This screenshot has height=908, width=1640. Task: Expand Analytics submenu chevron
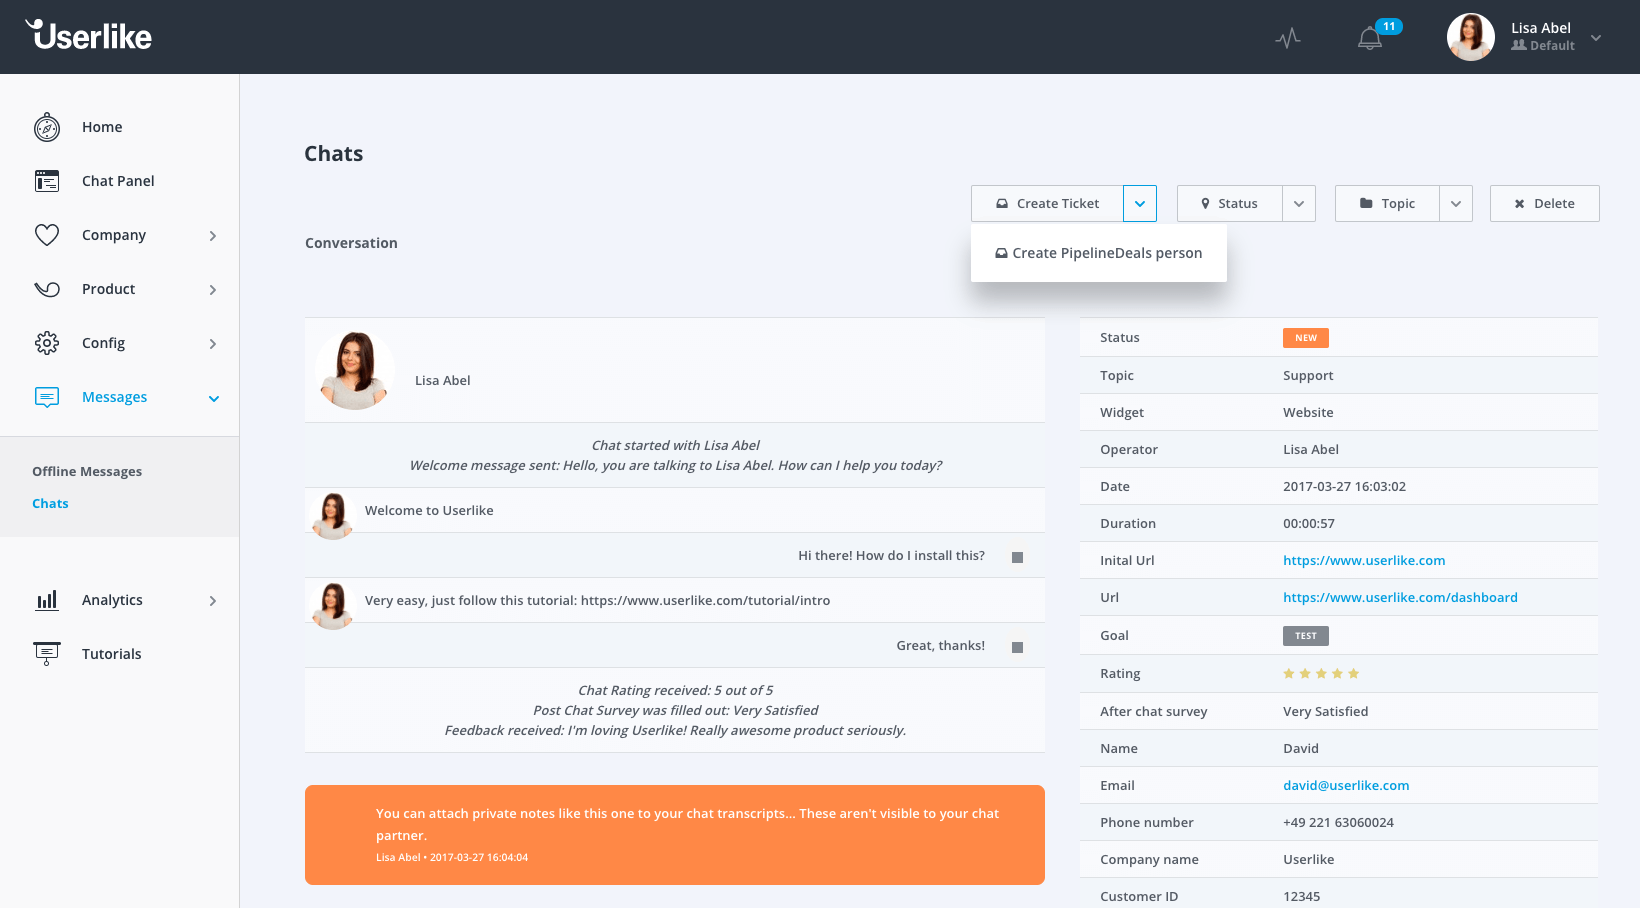[213, 601]
